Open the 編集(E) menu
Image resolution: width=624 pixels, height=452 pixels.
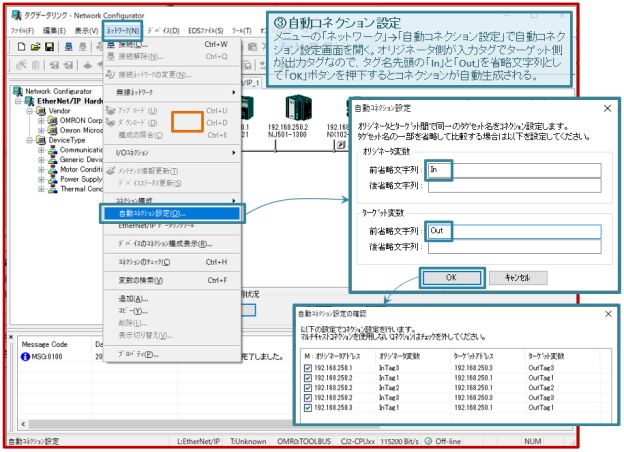pos(54,31)
